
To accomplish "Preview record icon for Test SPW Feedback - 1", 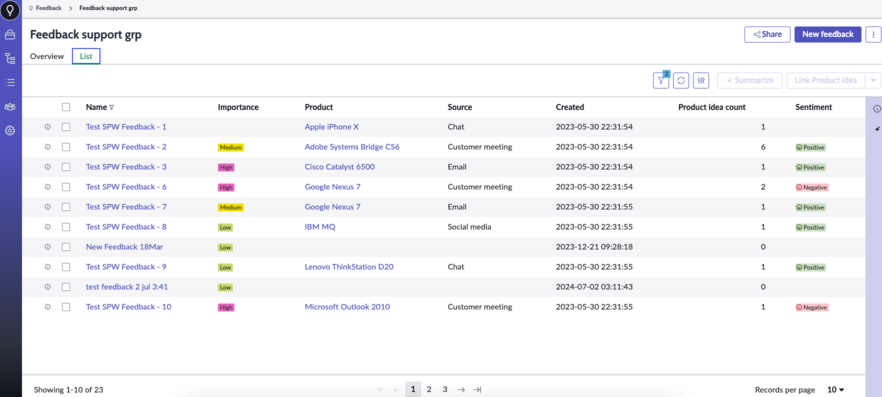I will coord(48,127).
